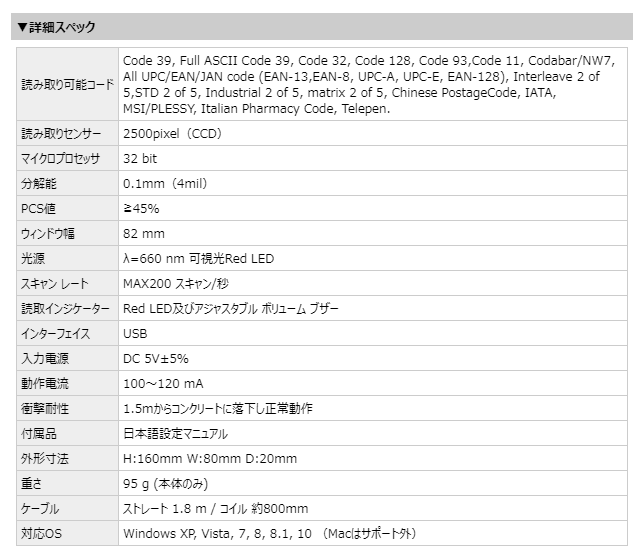Click the DC 5V±5% power value

pyautogui.click(x=156, y=359)
